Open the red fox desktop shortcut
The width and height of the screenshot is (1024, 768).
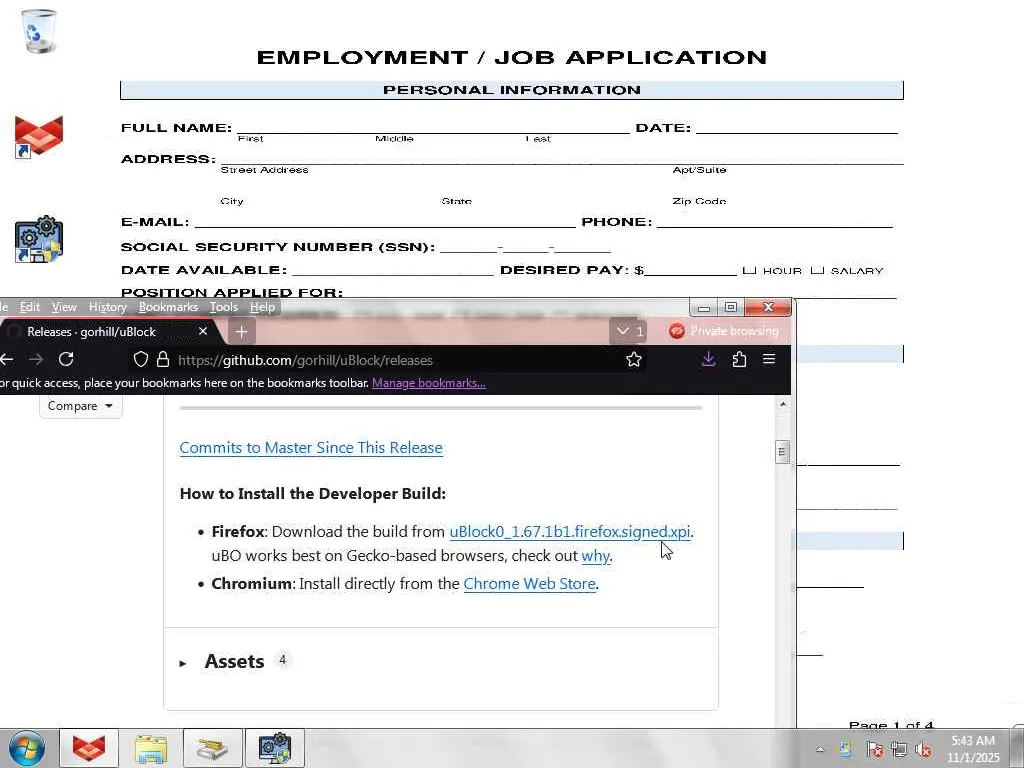pos(39,136)
